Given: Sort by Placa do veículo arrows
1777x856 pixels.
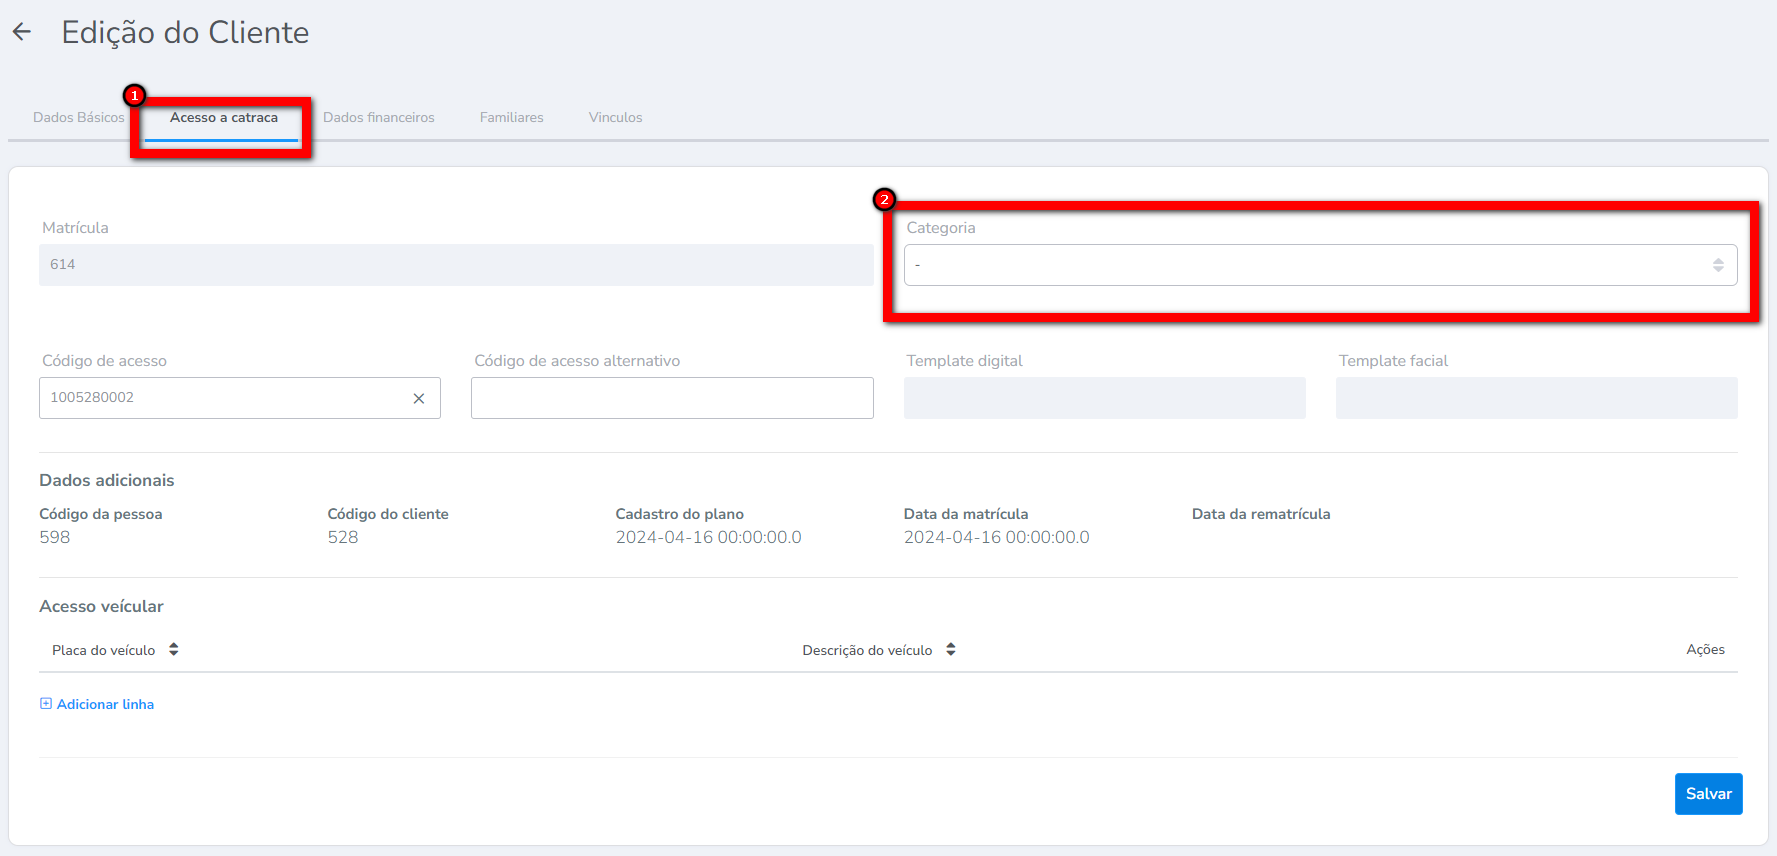Looking at the screenshot, I should tap(174, 650).
